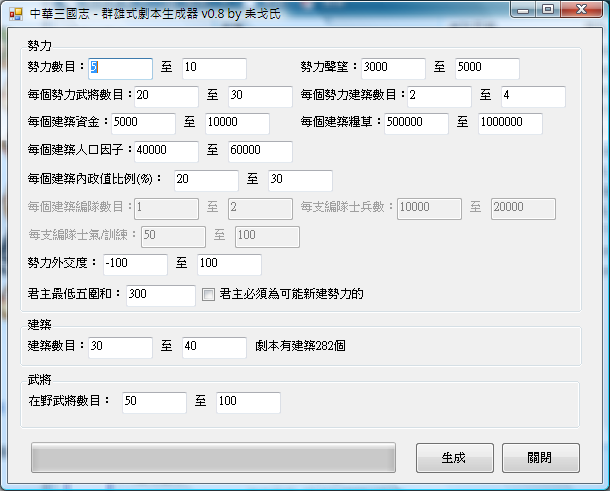Click 每個勢力武將數目 maximum field 30

[x=260, y=96]
